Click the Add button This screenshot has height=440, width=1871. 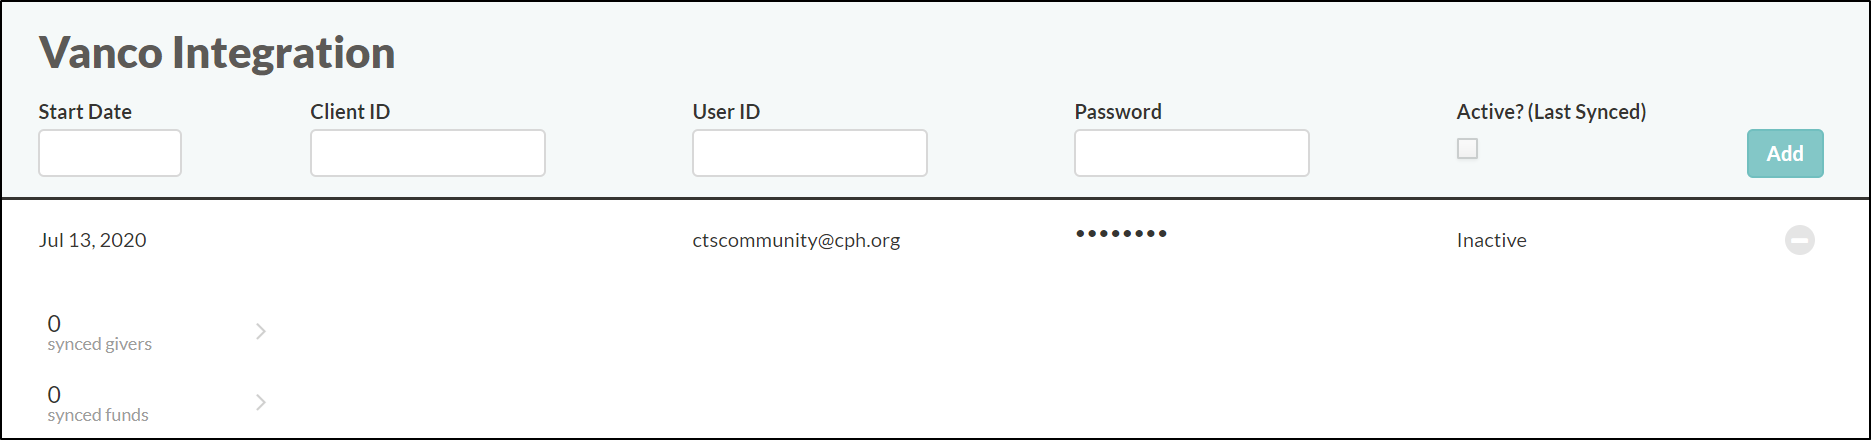1785,153
